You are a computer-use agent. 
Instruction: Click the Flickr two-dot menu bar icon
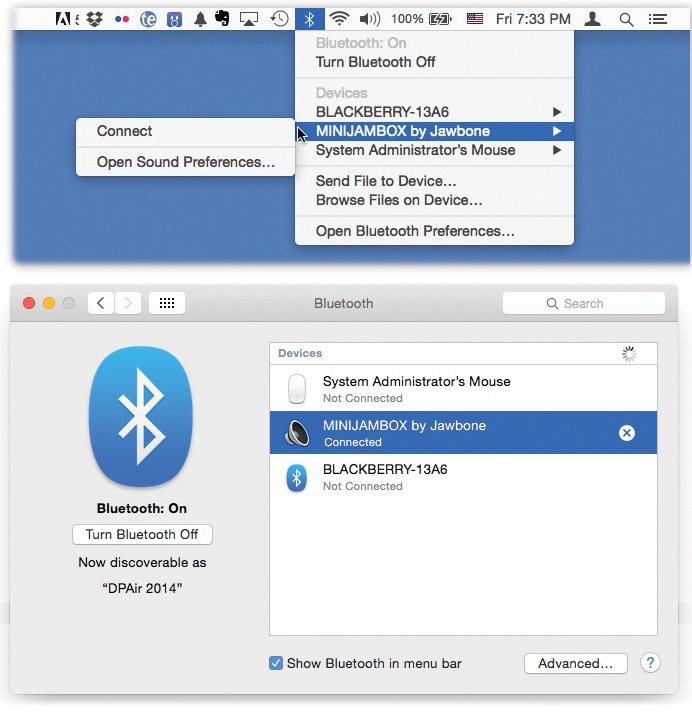click(121, 20)
